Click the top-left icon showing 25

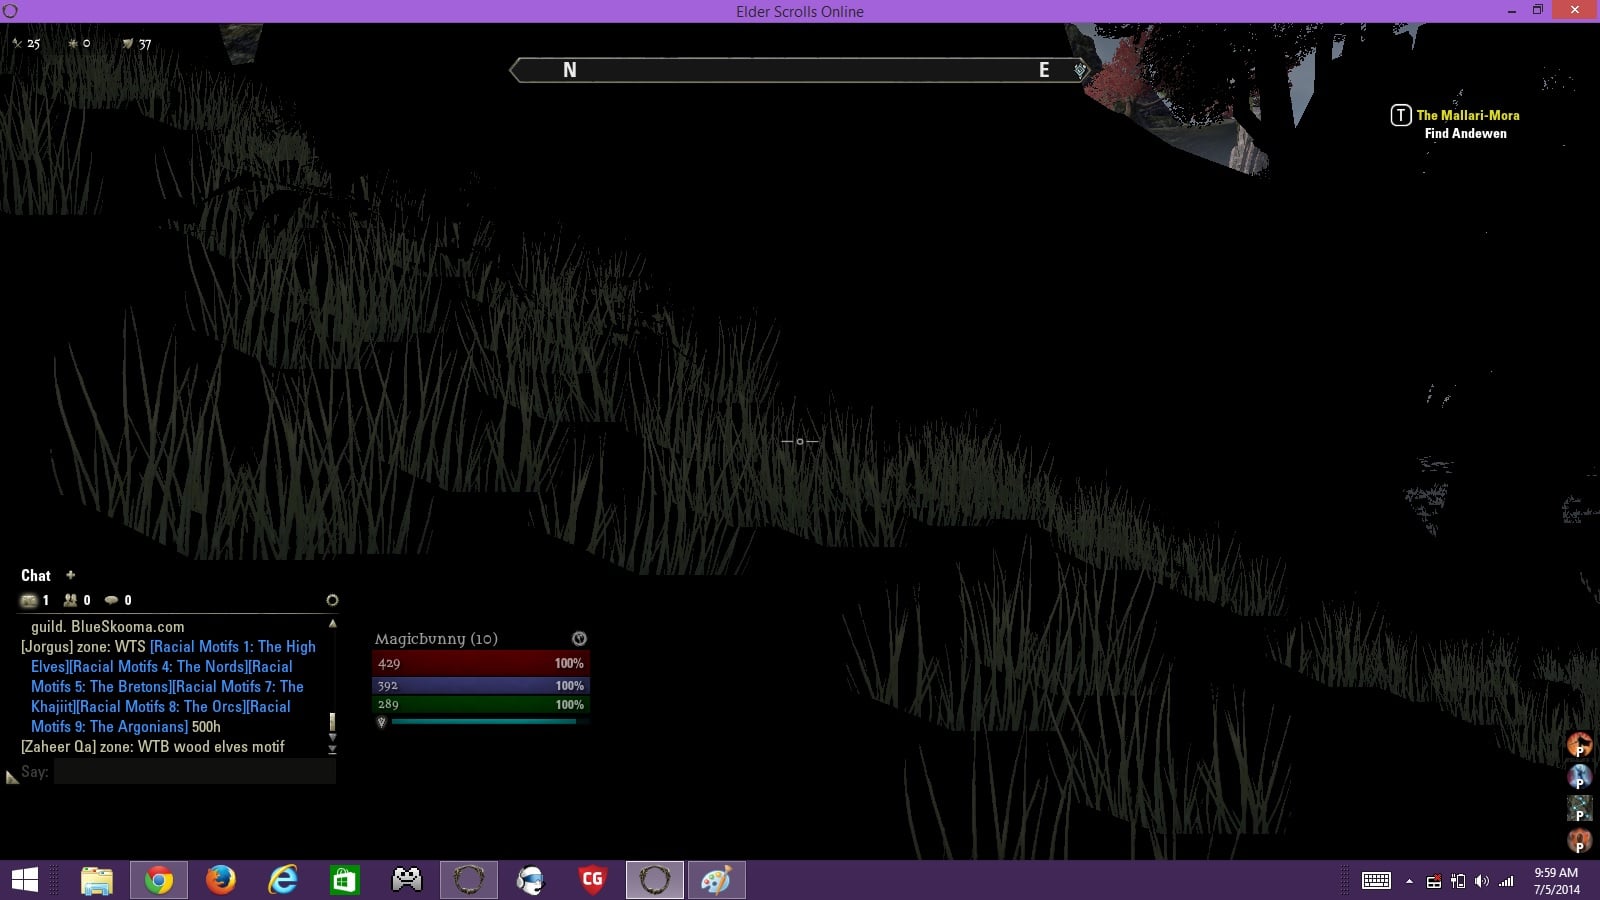coord(17,44)
